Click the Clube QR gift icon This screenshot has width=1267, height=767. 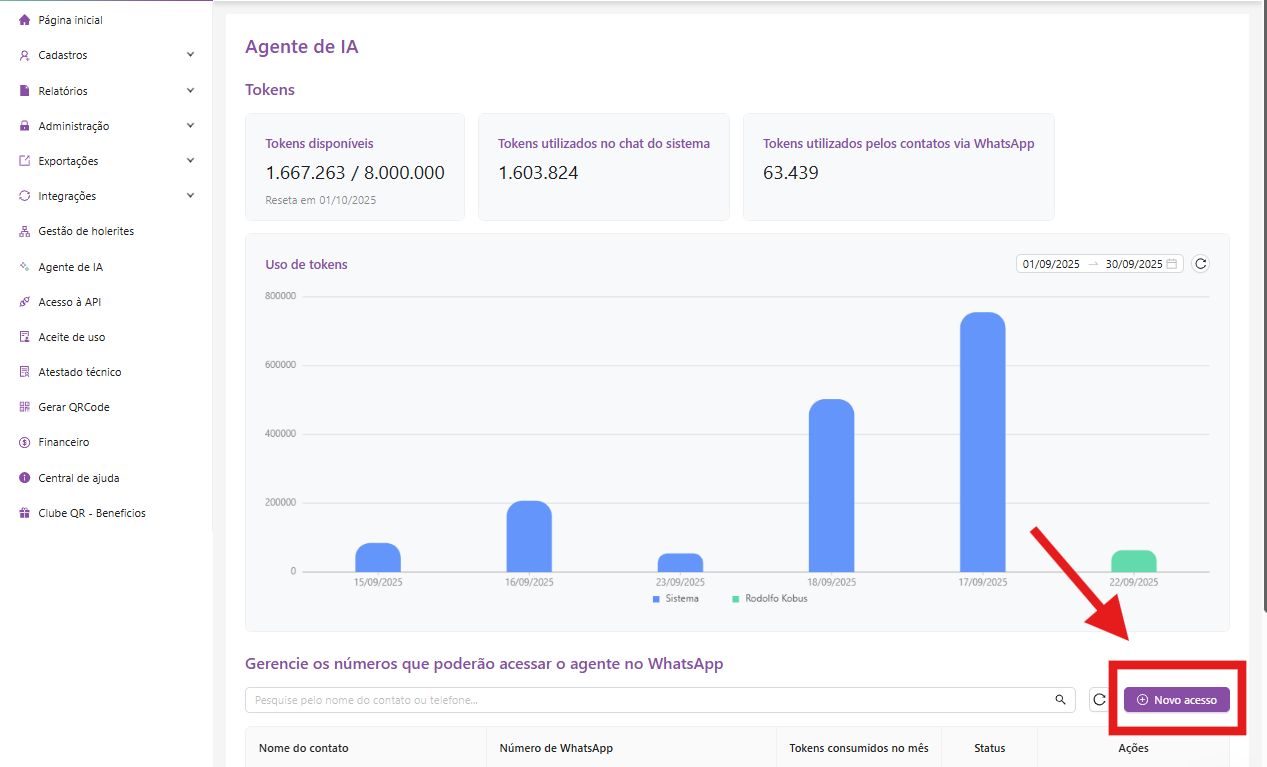25,513
